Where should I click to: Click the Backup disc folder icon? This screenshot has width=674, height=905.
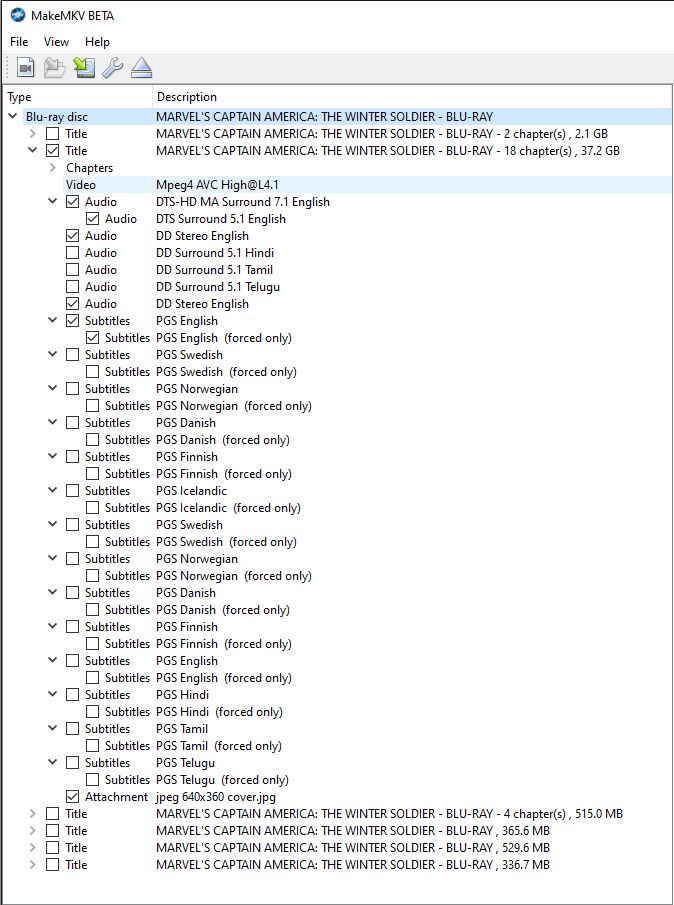click(x=55, y=68)
